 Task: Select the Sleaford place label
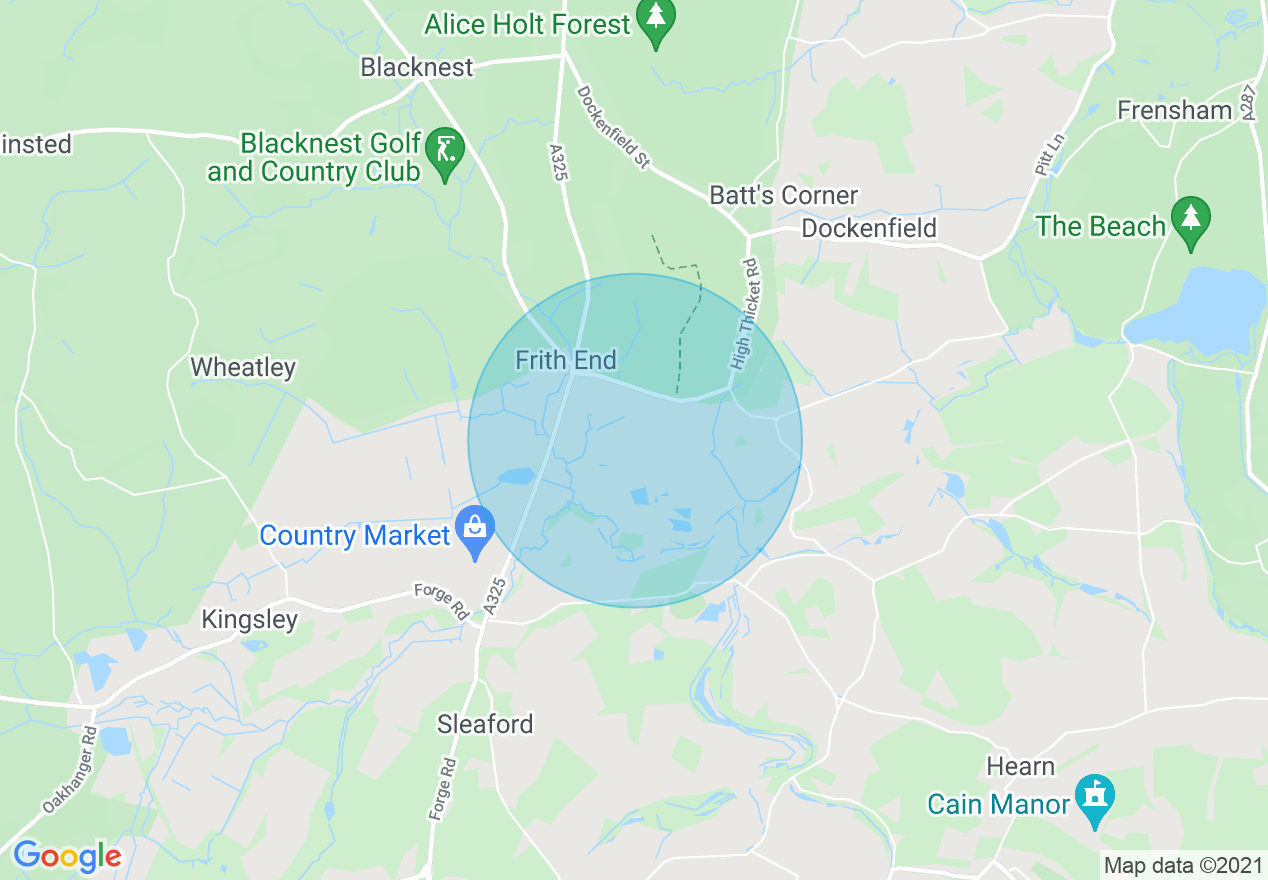coord(485,724)
